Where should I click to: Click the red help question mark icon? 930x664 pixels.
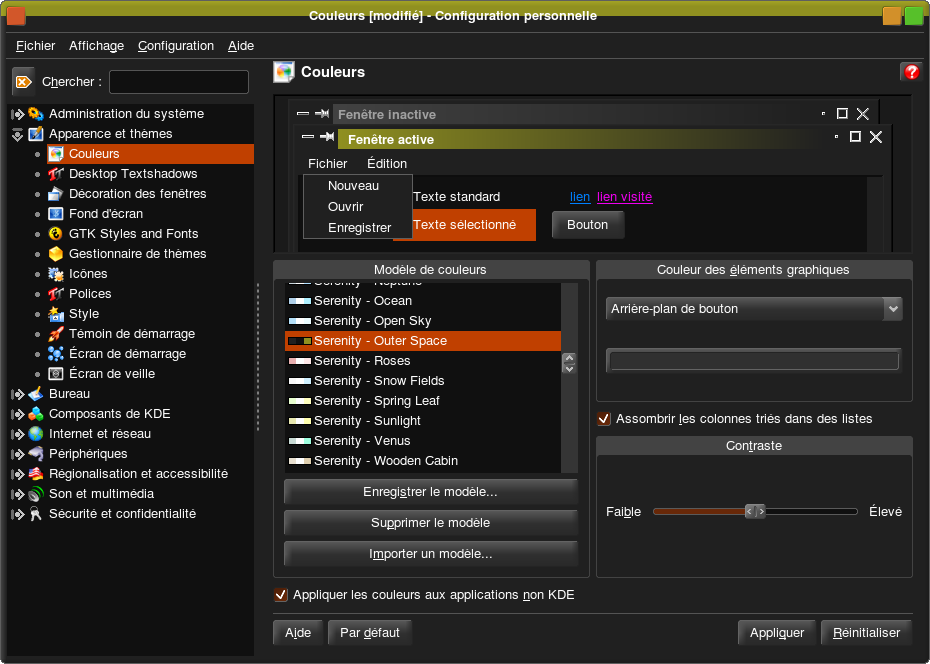point(911,72)
